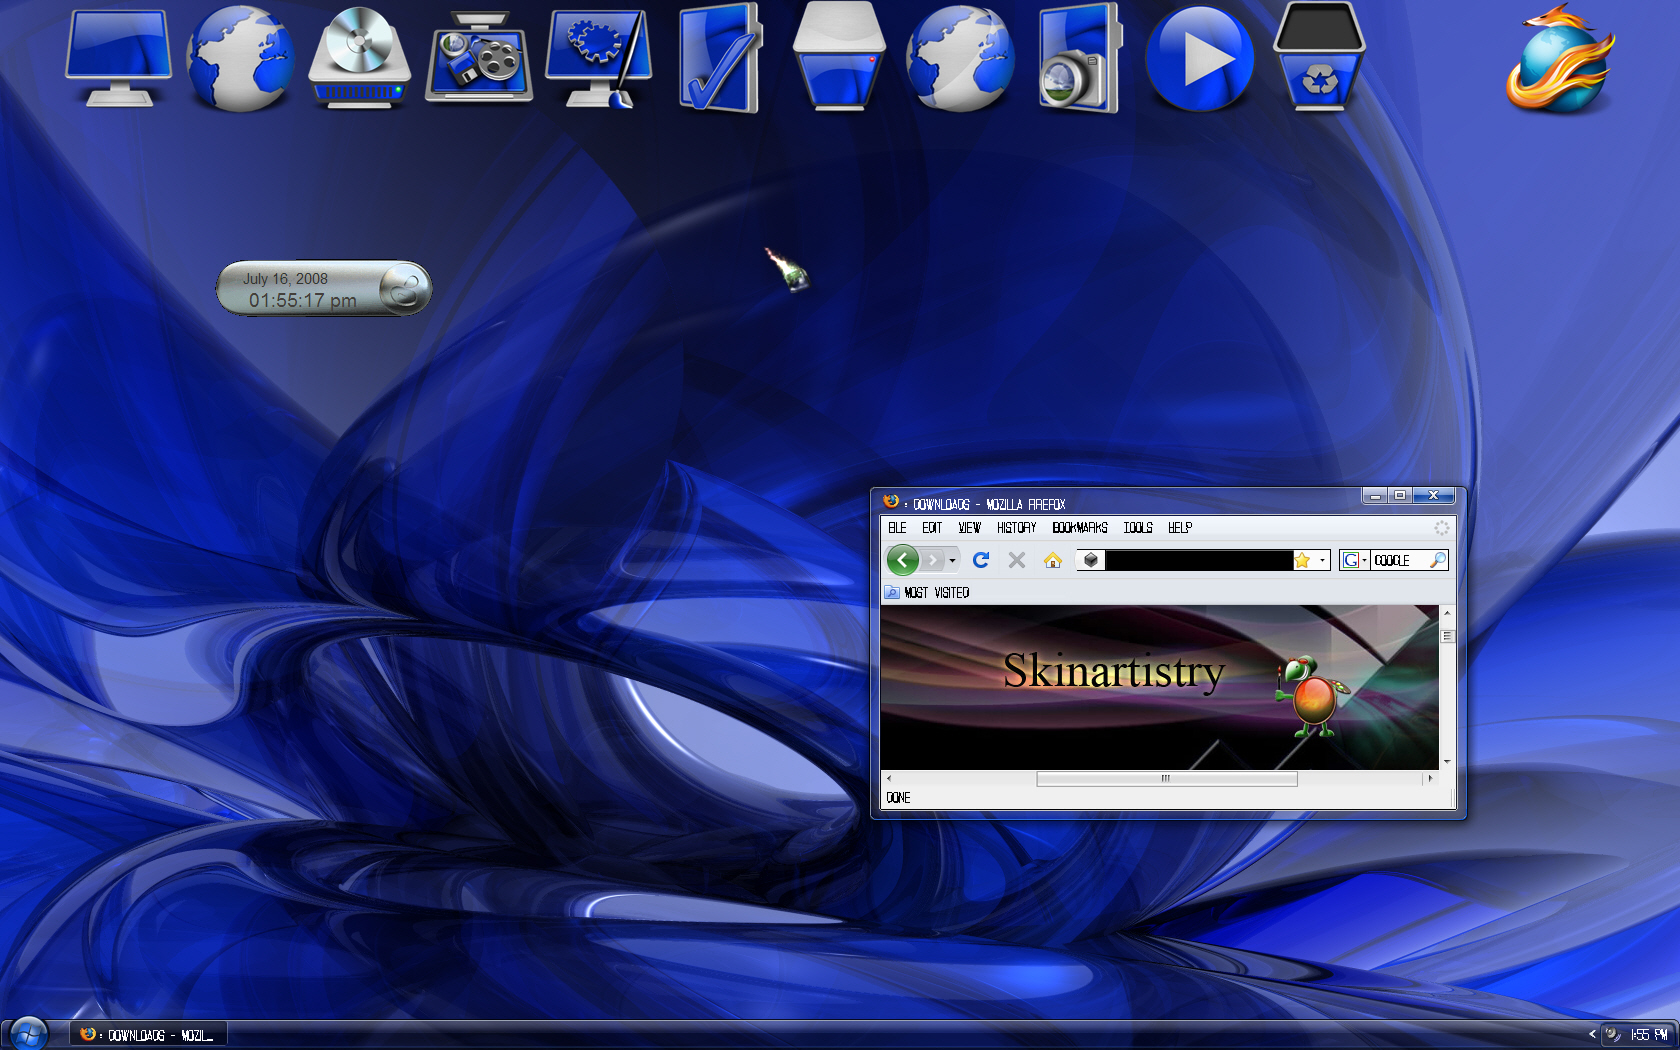Bookmark this page with the star icon
Viewport: 1680px width, 1050px height.
coord(1302,560)
